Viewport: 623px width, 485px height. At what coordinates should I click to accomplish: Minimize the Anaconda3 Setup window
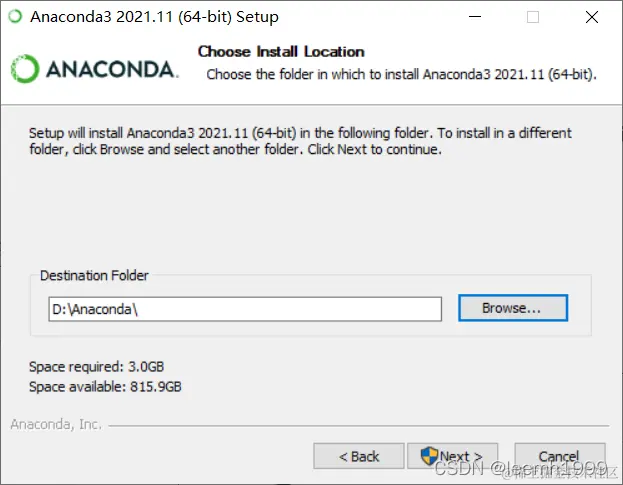pyautogui.click(x=475, y=17)
